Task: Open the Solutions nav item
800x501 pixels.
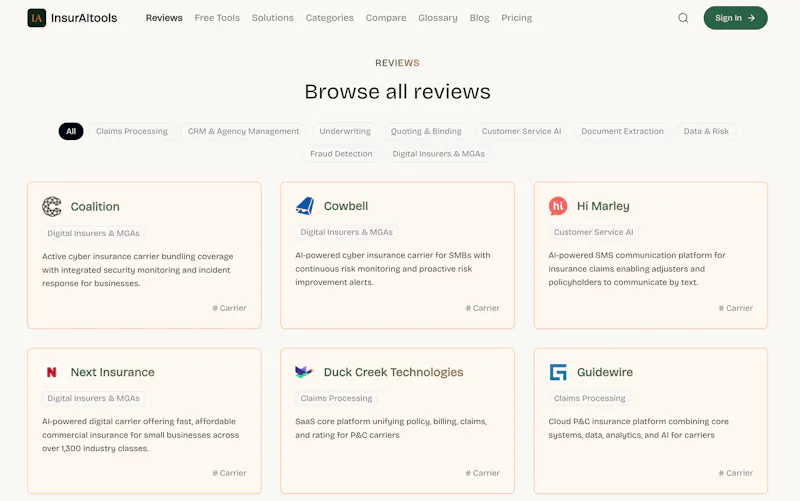Action: [x=272, y=18]
